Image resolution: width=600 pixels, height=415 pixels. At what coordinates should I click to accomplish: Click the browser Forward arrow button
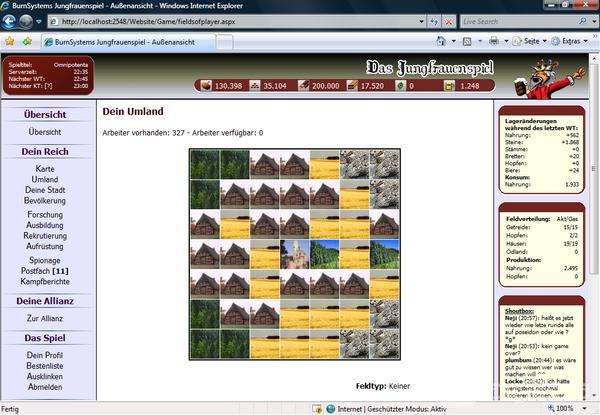pos(26,22)
